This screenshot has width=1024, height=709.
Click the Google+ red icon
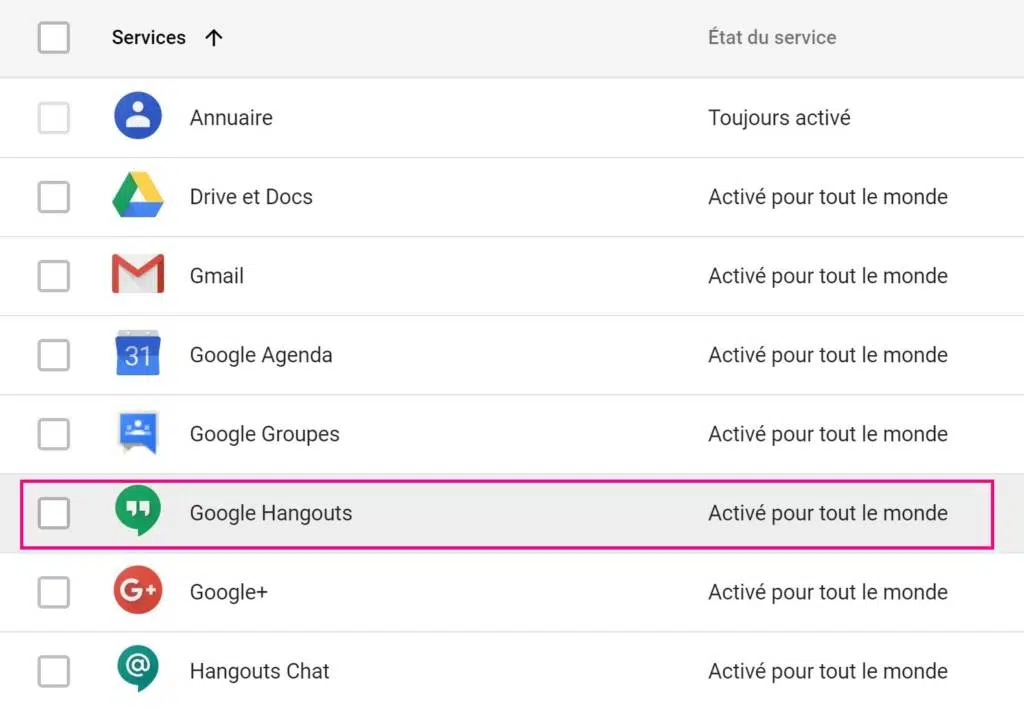(138, 590)
